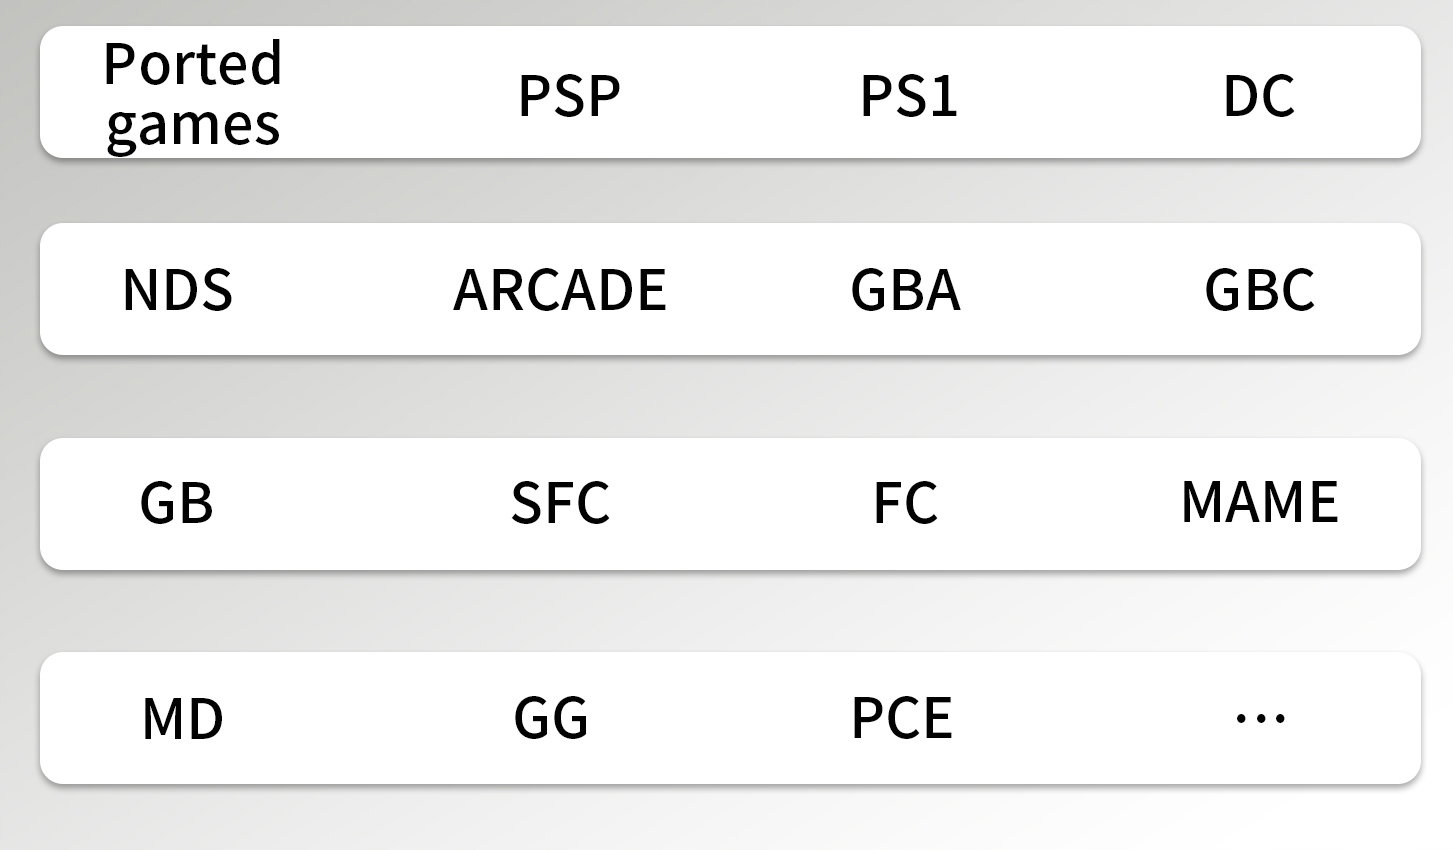The image size is (1453, 850).
Task: Select the Ported games label
Action: pos(193,95)
